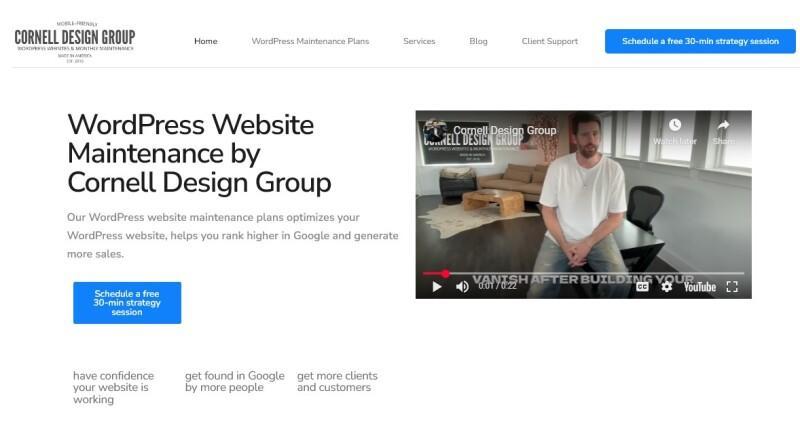Open video settings gear icon
The height and width of the screenshot is (433, 800).
point(666,287)
